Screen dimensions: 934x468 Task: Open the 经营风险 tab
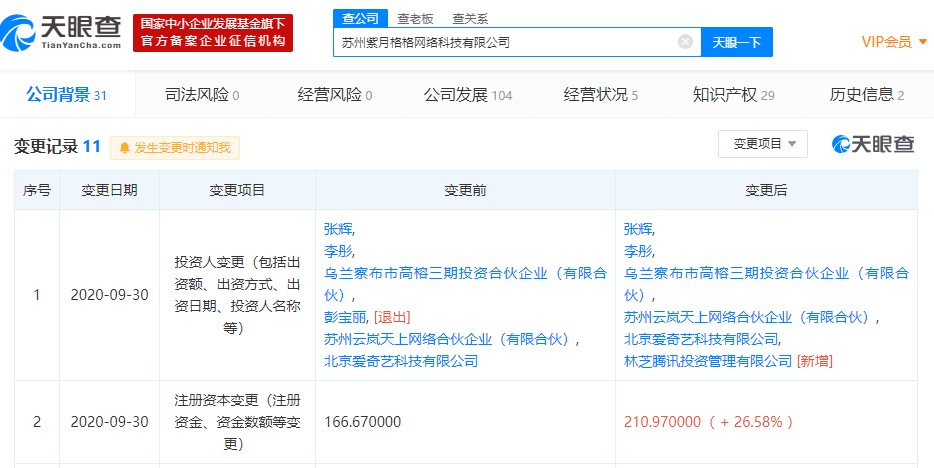[x=335, y=95]
